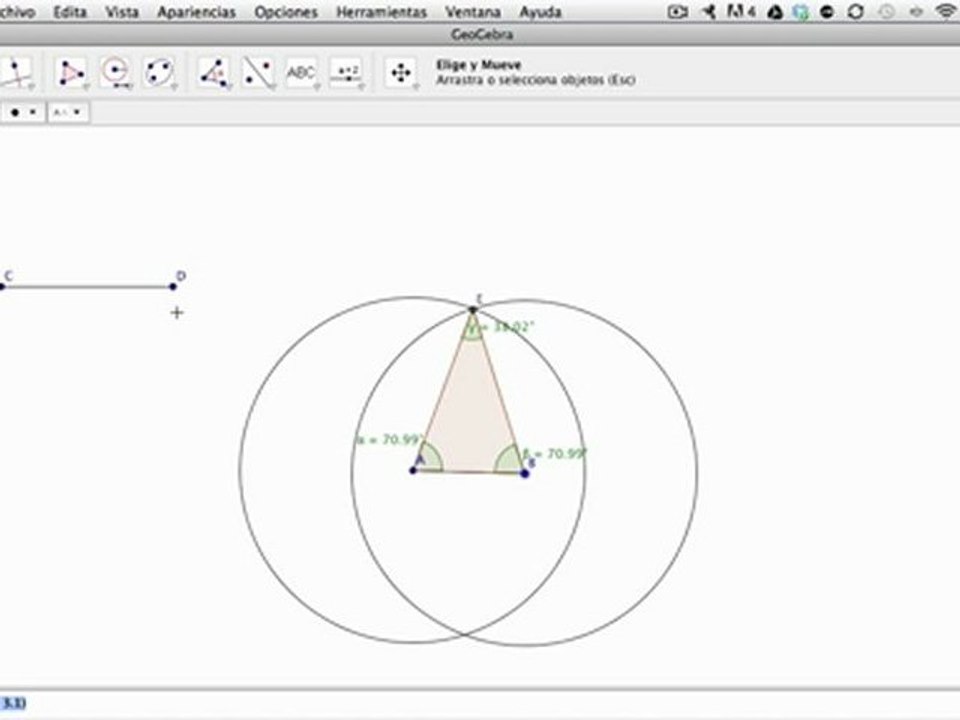Select point B of the triangle
The height and width of the screenshot is (720, 960).
click(x=525, y=473)
